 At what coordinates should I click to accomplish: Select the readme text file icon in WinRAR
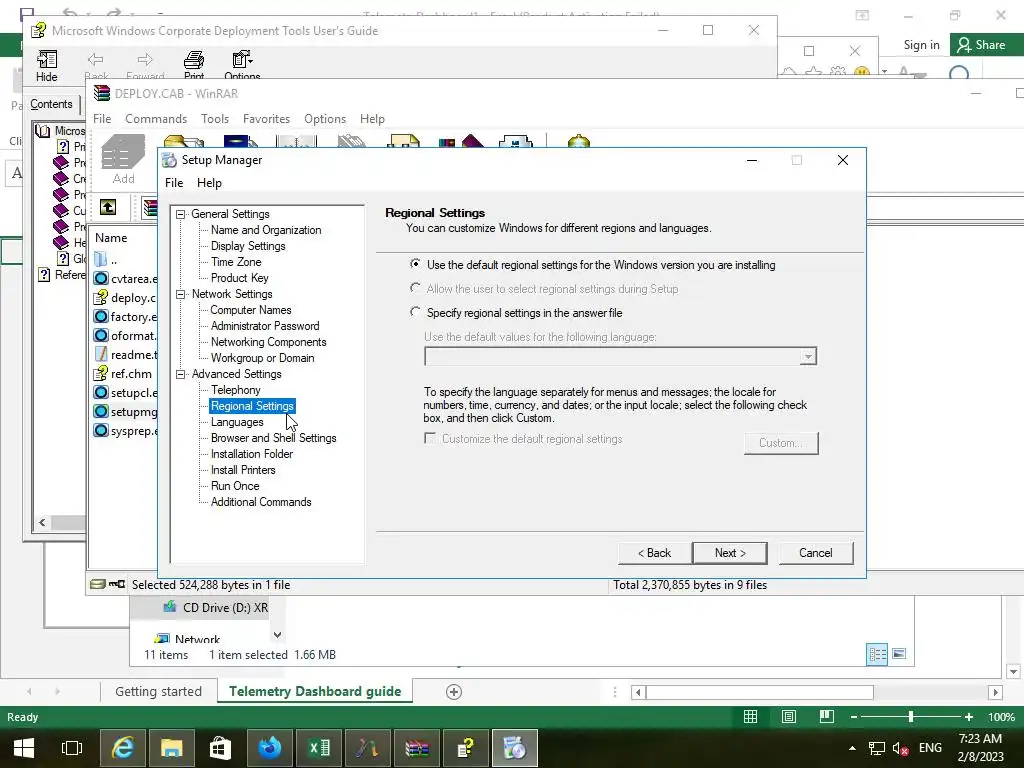[101, 355]
